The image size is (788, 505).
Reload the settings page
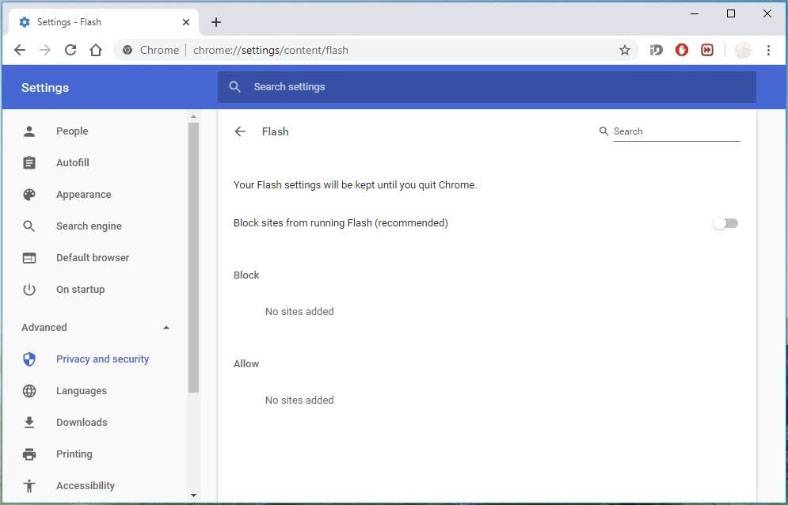pyautogui.click(x=70, y=50)
